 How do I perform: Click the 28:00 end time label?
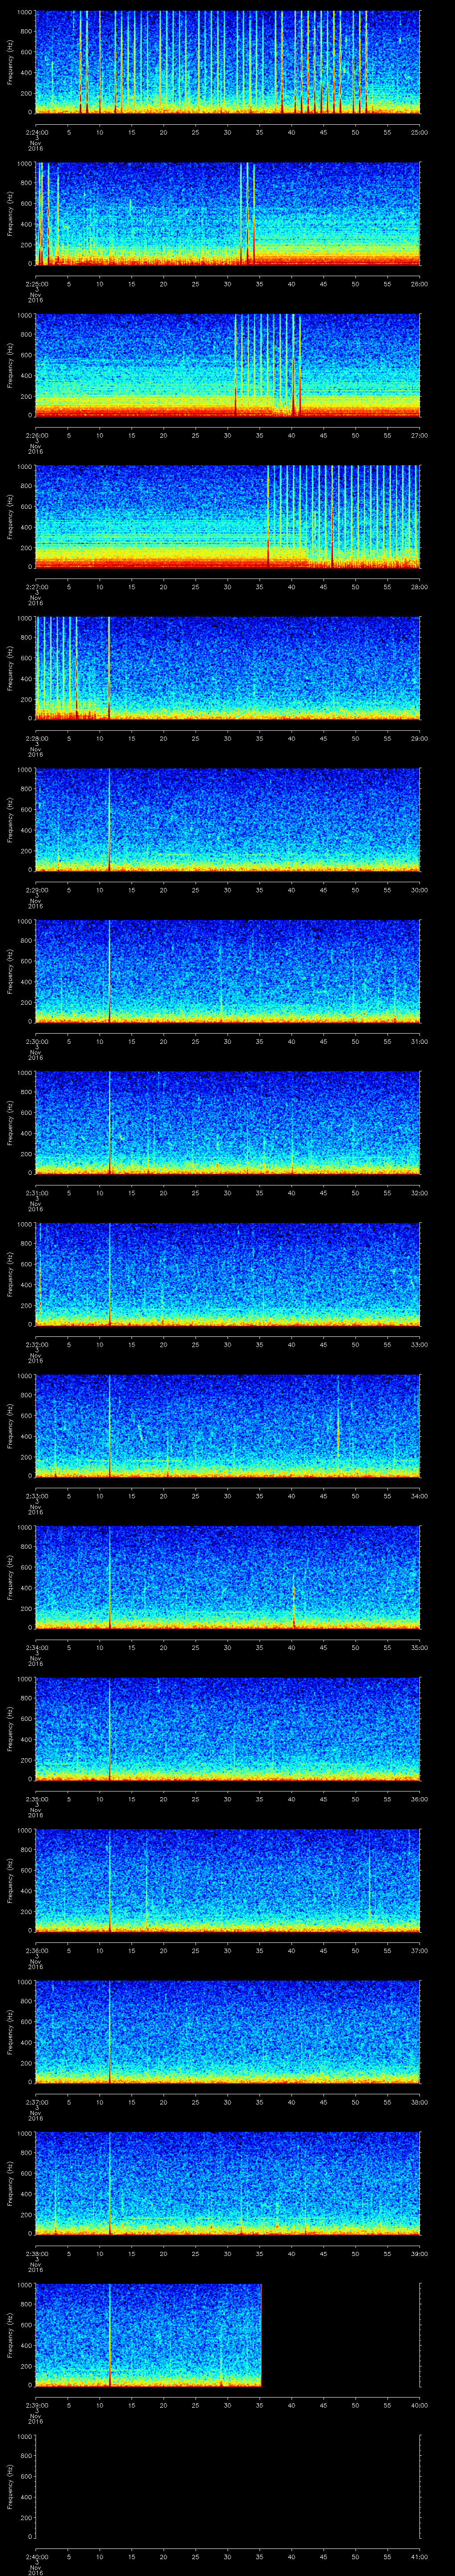(x=419, y=587)
